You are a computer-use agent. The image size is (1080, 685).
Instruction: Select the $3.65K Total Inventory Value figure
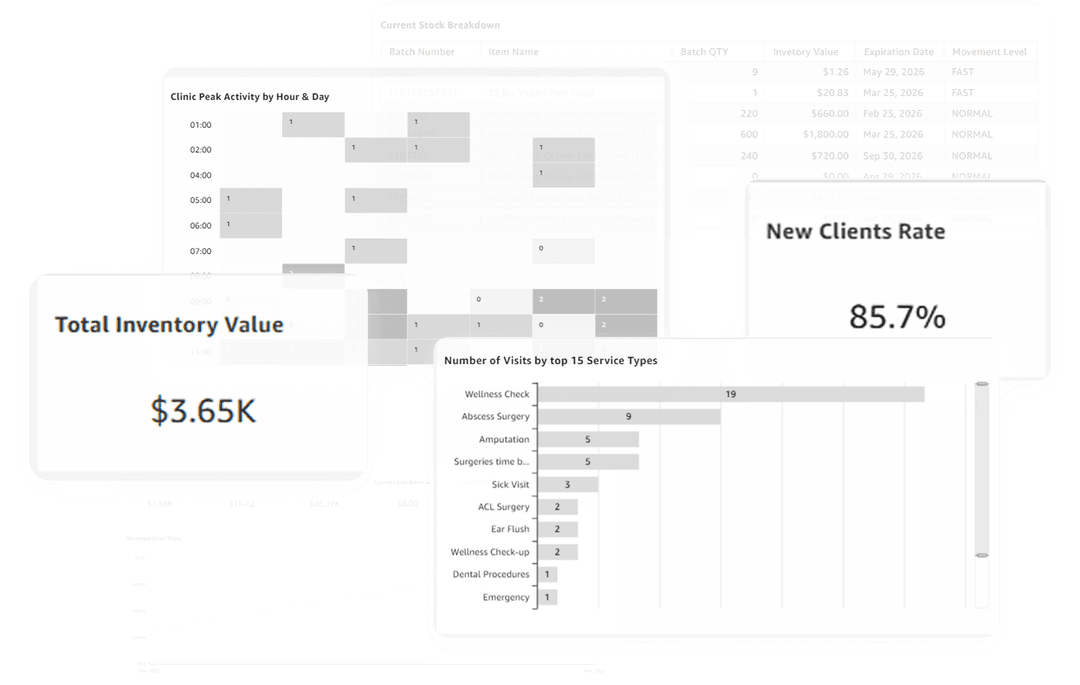click(x=203, y=410)
